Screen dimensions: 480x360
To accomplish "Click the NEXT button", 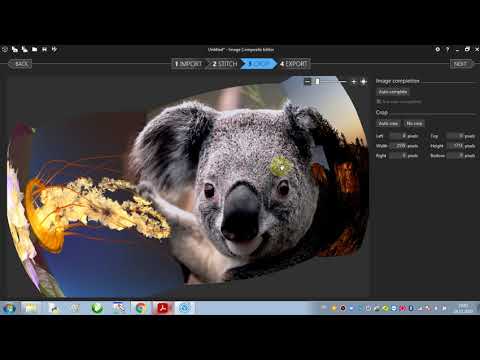I will (x=461, y=64).
